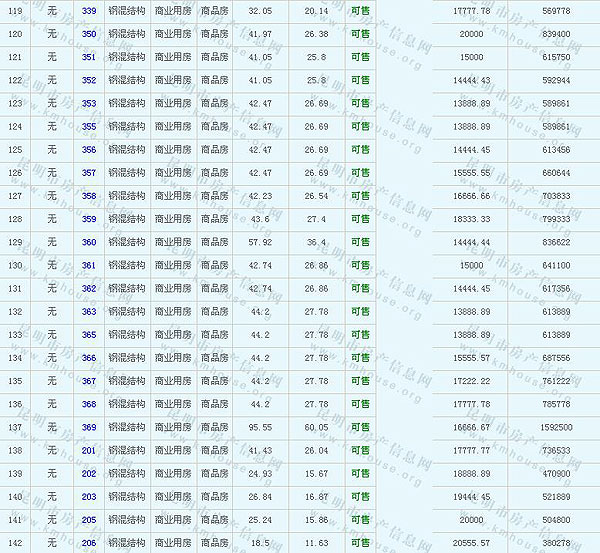Click room number 206
Screen dimensions: 600x553
point(89,543)
